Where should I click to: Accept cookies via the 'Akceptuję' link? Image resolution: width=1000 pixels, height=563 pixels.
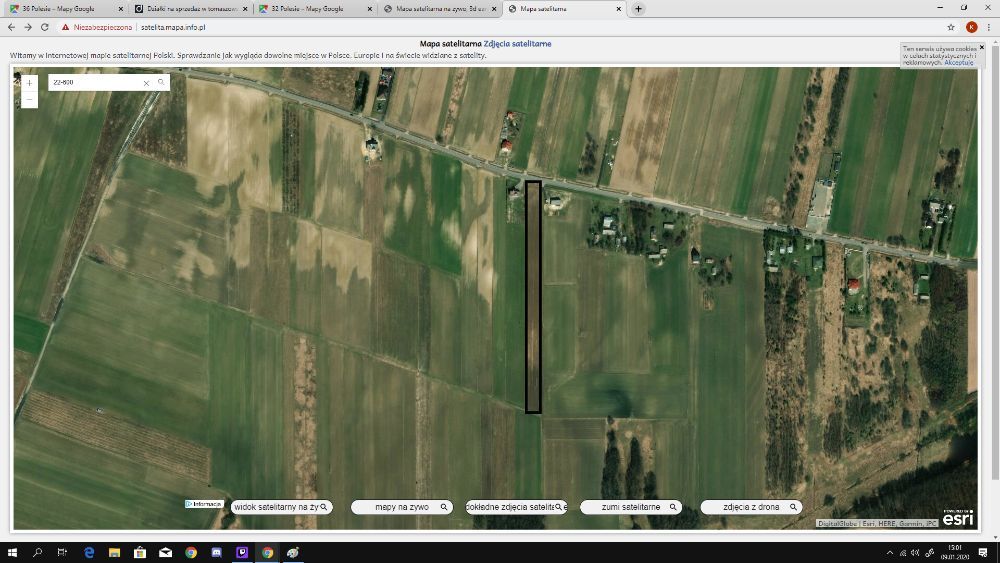(x=959, y=62)
